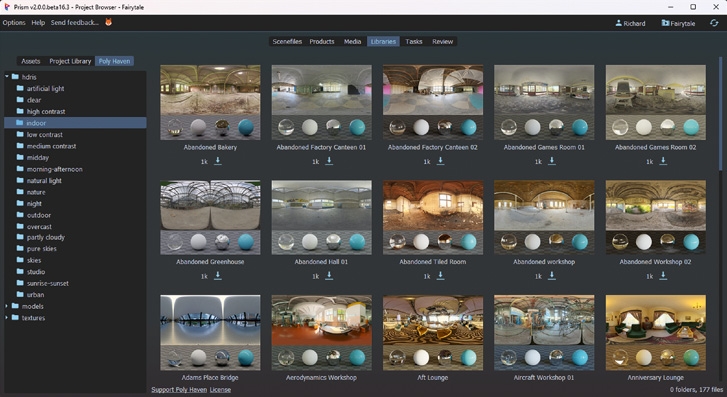
Task: Select the Aft Lounge thumbnail
Action: (x=433, y=333)
